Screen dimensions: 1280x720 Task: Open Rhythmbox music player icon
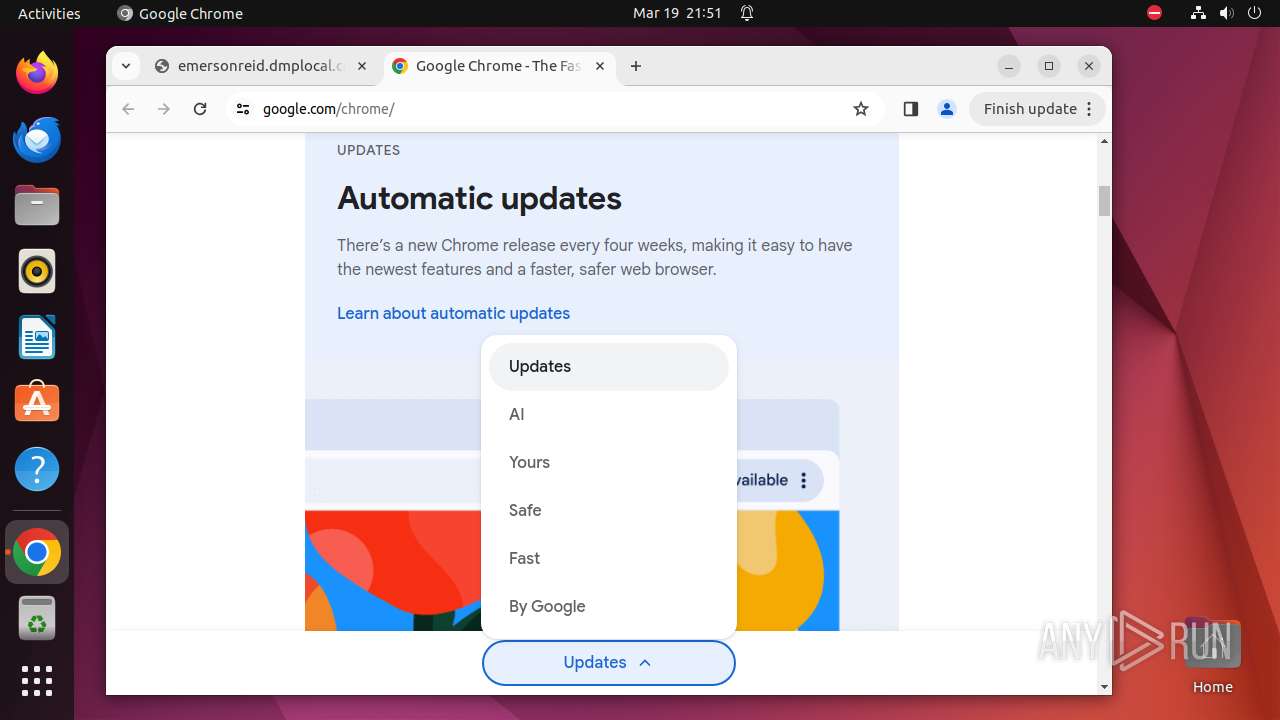(37, 271)
